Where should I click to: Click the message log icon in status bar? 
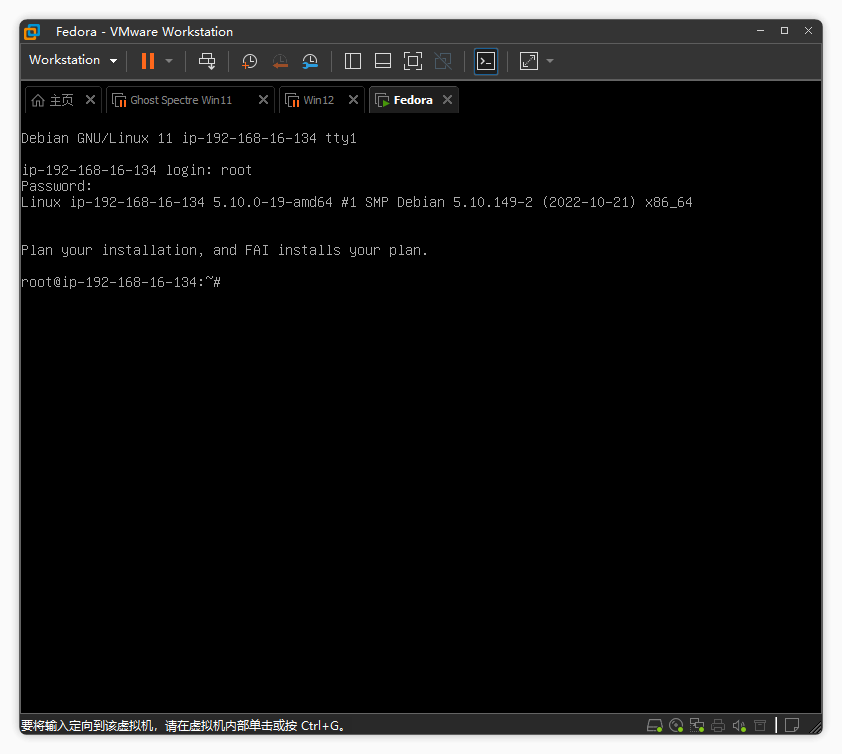click(x=792, y=726)
